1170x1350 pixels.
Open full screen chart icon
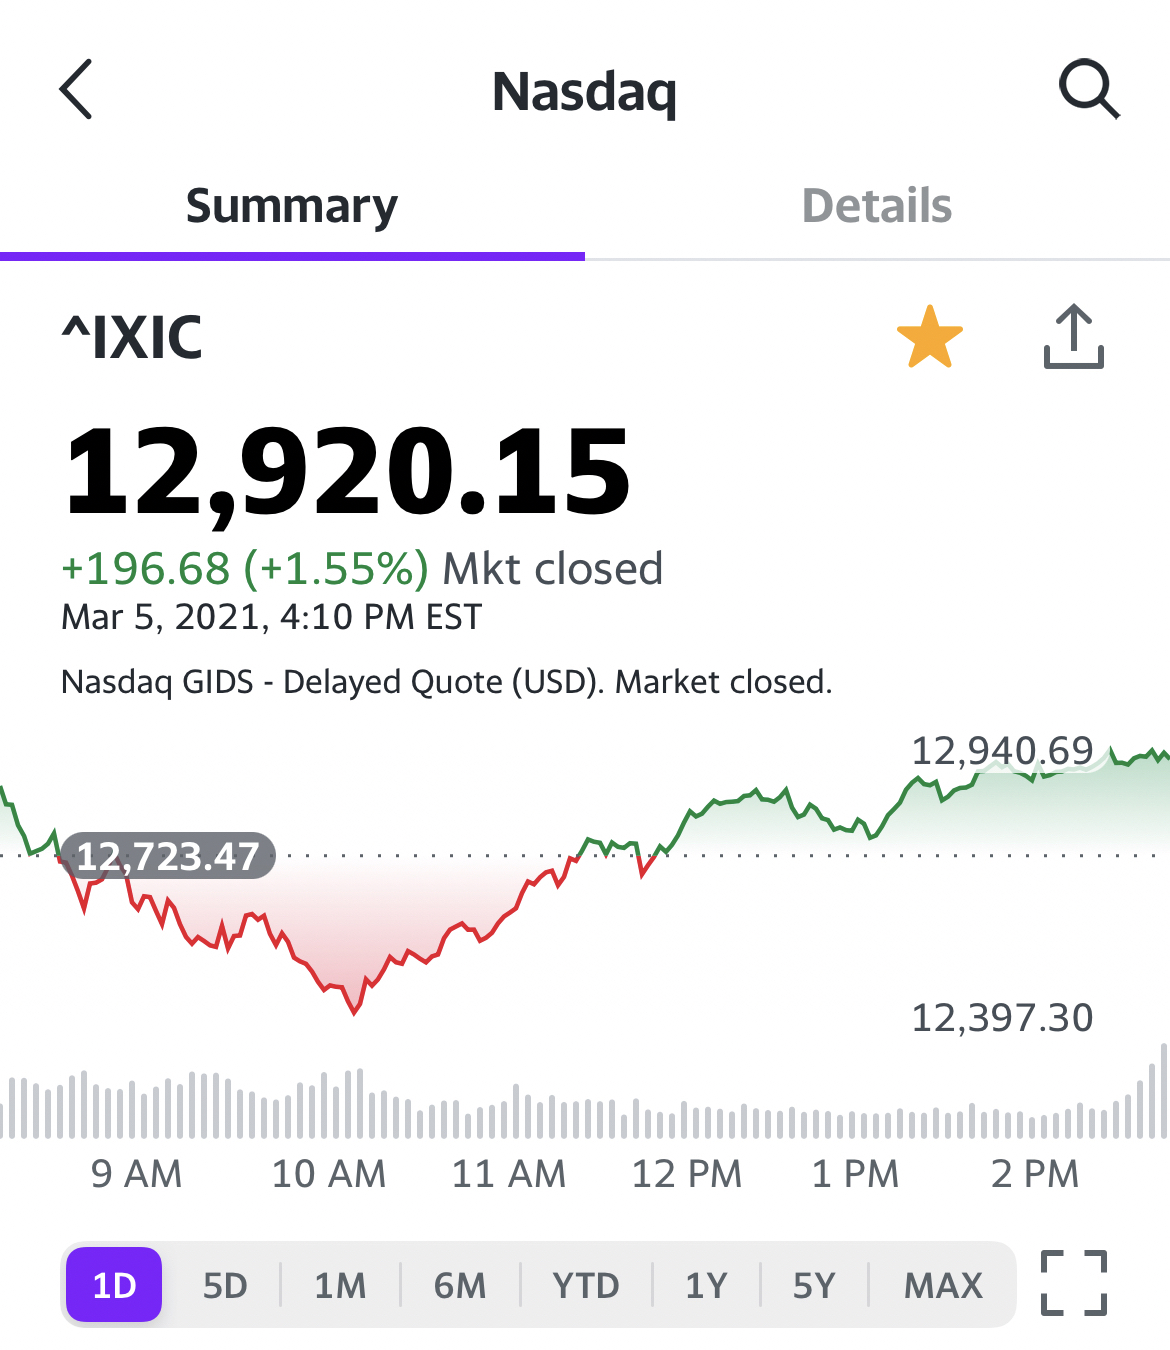[x=1074, y=1283]
